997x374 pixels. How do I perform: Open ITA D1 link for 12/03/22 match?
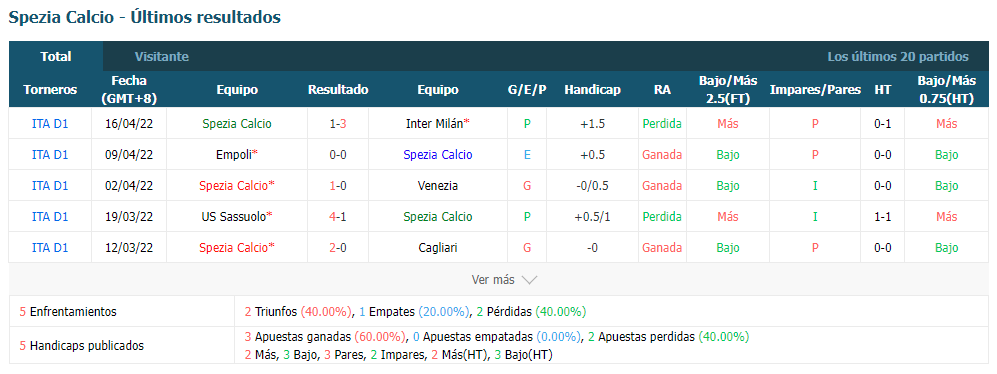pyautogui.click(x=50, y=247)
